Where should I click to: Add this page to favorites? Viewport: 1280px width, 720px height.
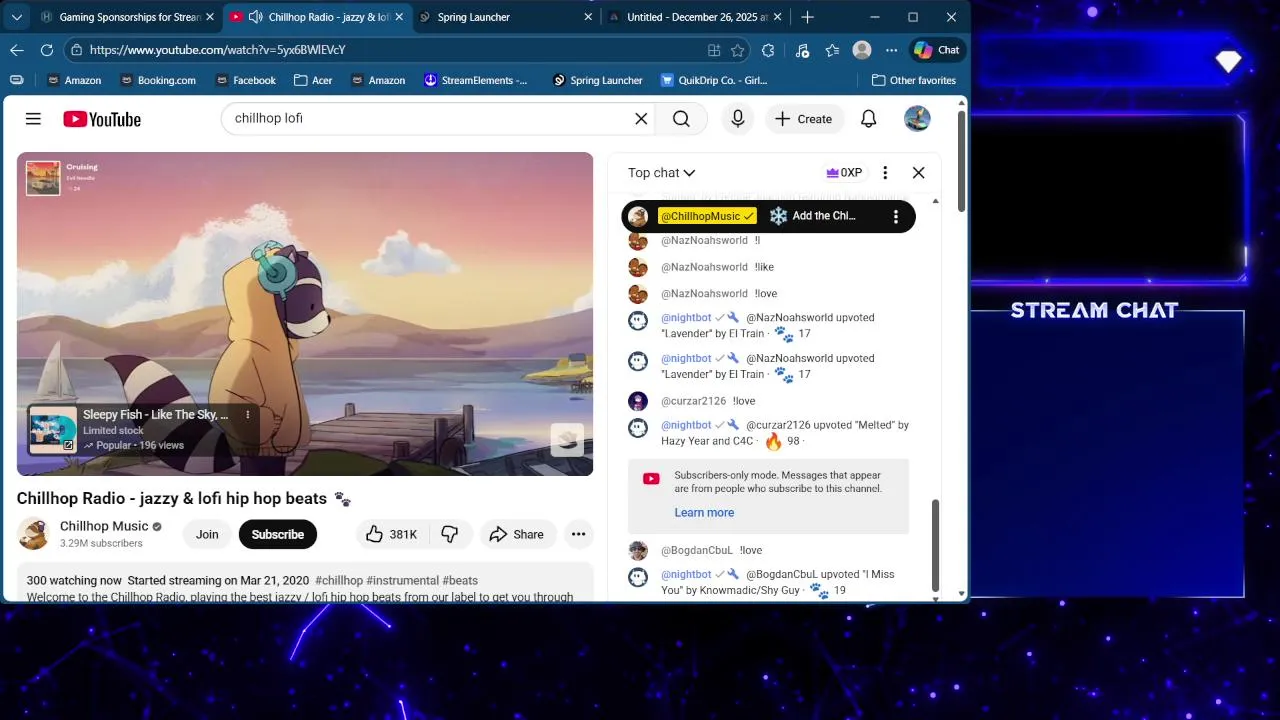click(738, 50)
